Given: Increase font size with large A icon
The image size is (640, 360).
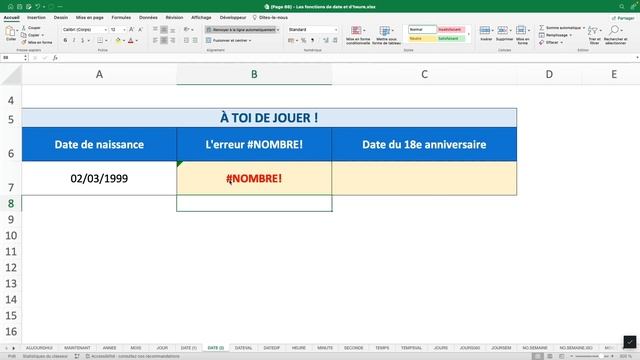Looking at the screenshot, I should [x=131, y=29].
